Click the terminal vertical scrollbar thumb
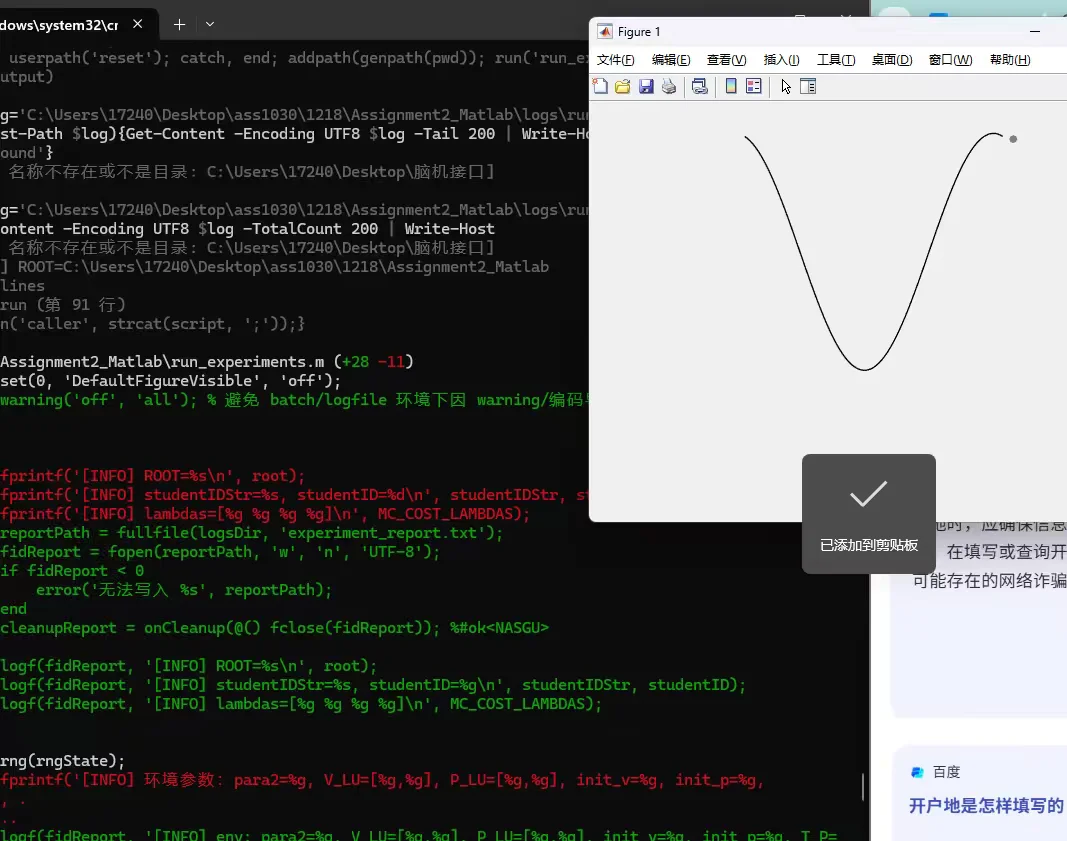 863,787
